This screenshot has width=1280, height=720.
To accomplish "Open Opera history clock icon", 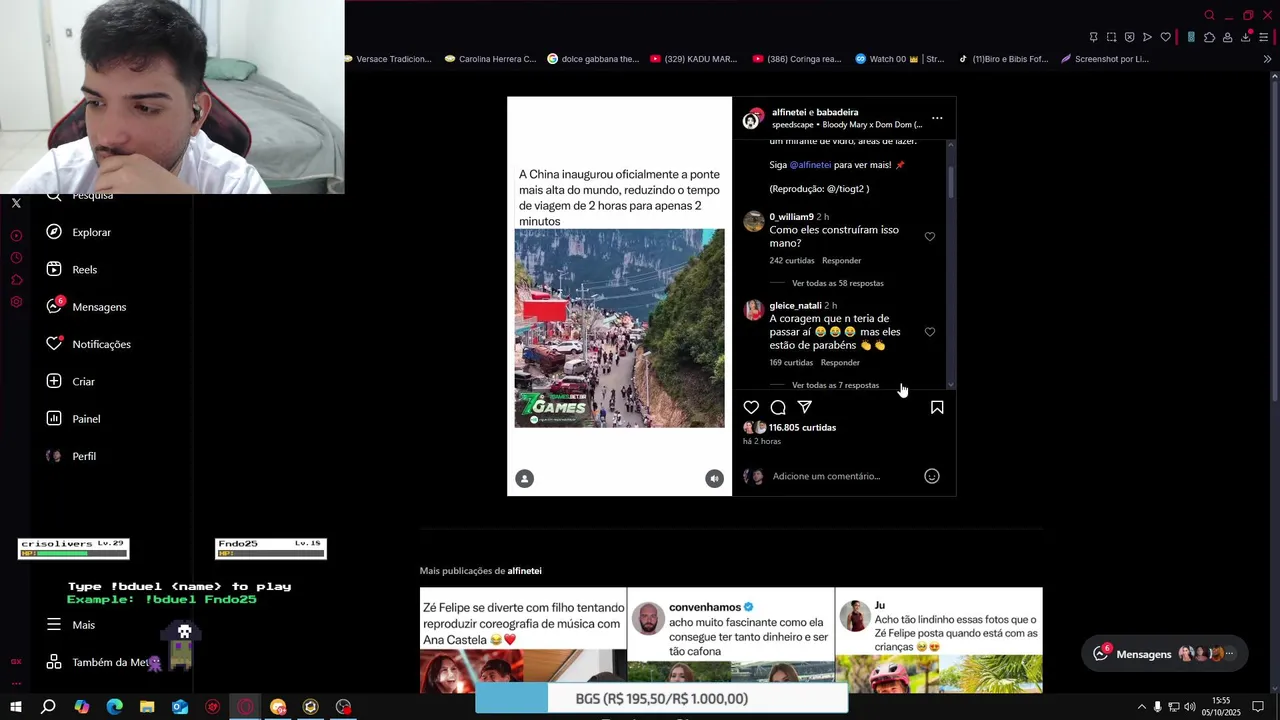I will tap(16, 258).
